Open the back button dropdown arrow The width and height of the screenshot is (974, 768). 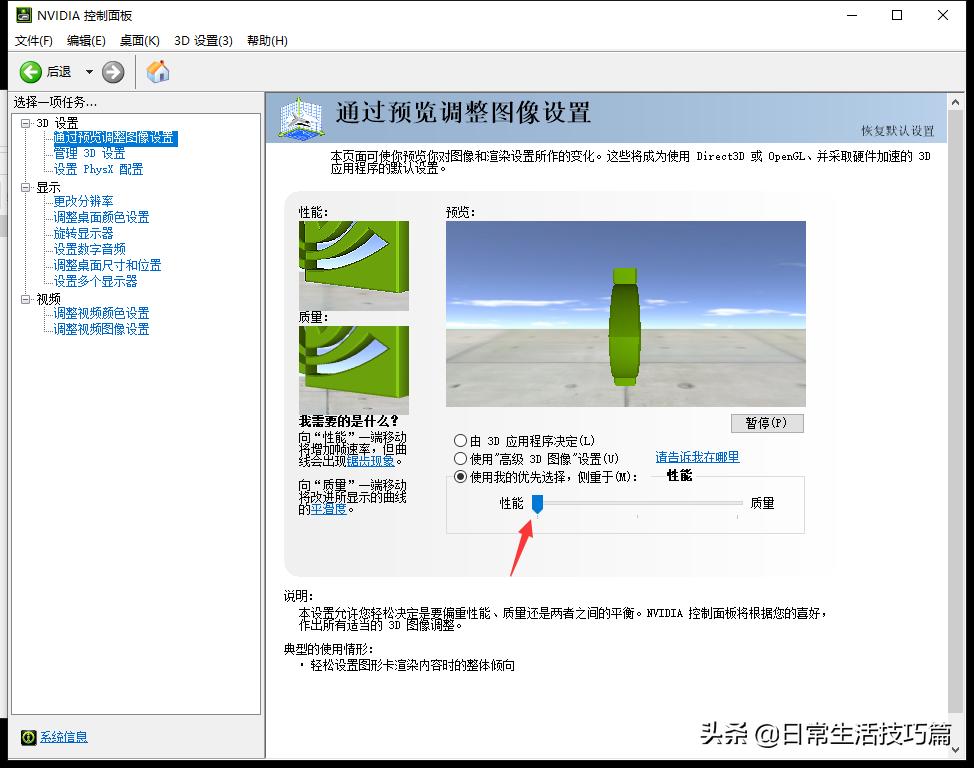pyautogui.click(x=88, y=71)
